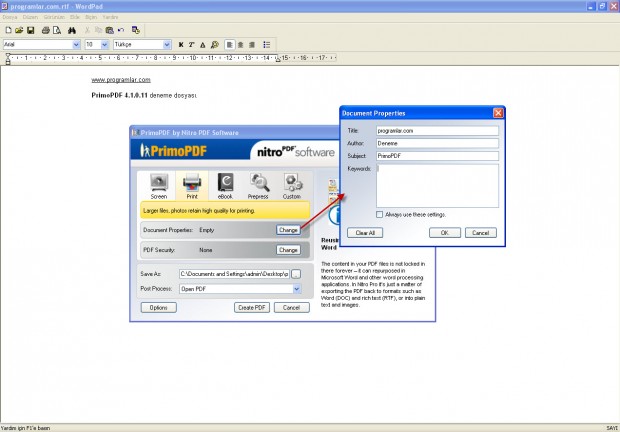
Task: Toggle underline formatting (A)
Action: coord(203,45)
